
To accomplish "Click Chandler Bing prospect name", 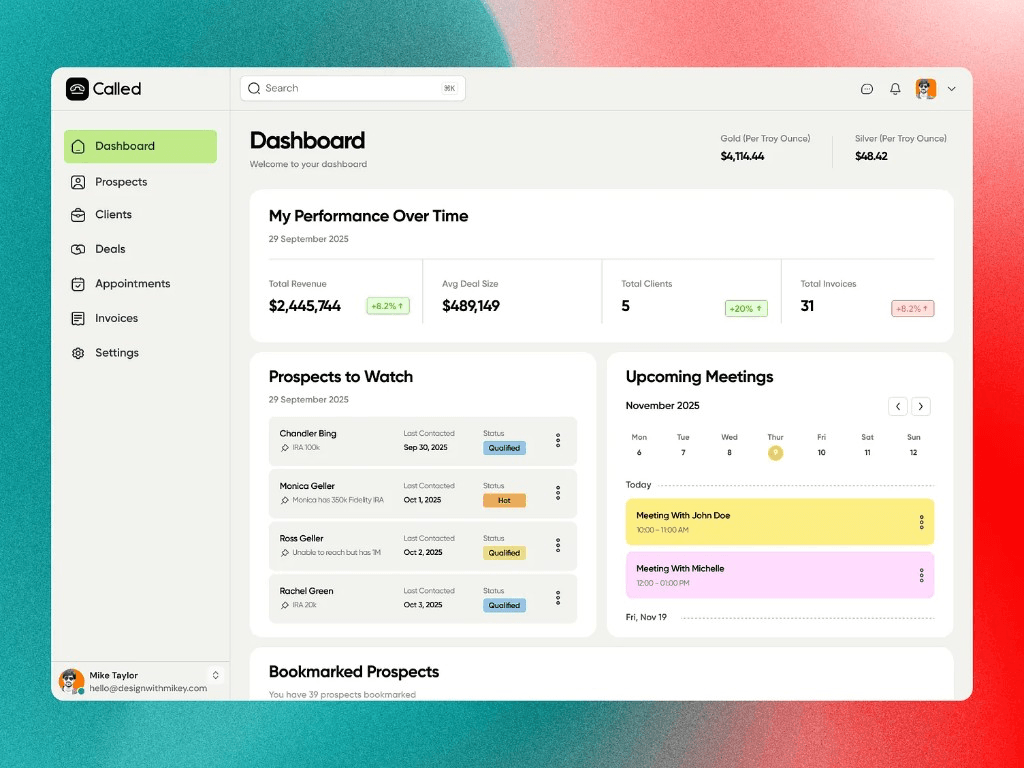I will (308, 434).
